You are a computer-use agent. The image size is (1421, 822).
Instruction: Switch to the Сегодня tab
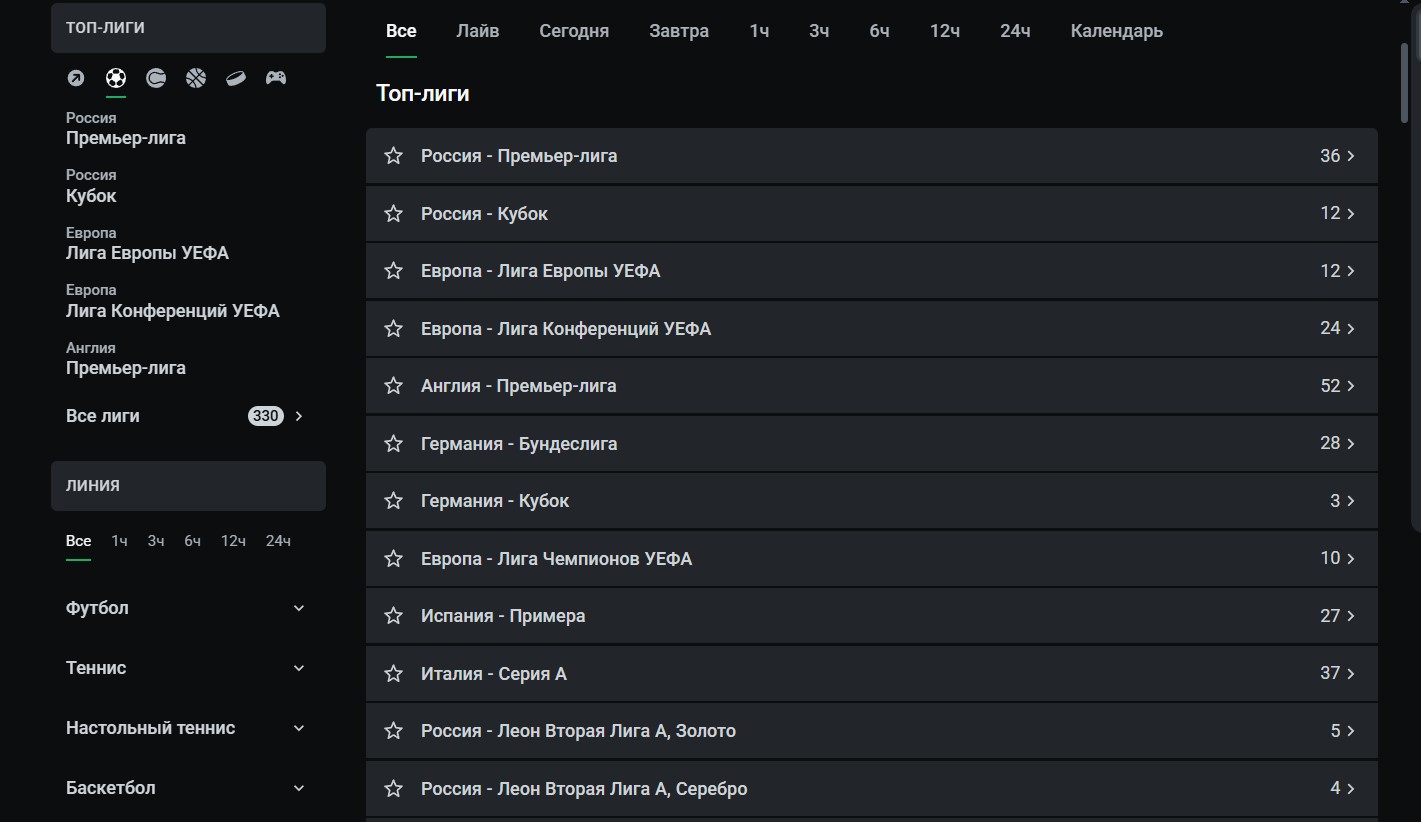pos(574,31)
